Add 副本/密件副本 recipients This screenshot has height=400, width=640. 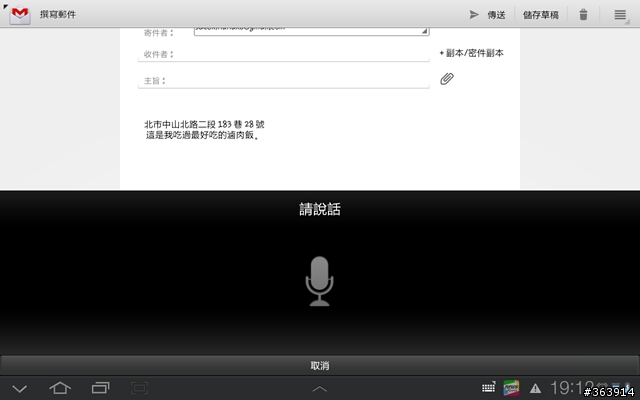point(471,53)
